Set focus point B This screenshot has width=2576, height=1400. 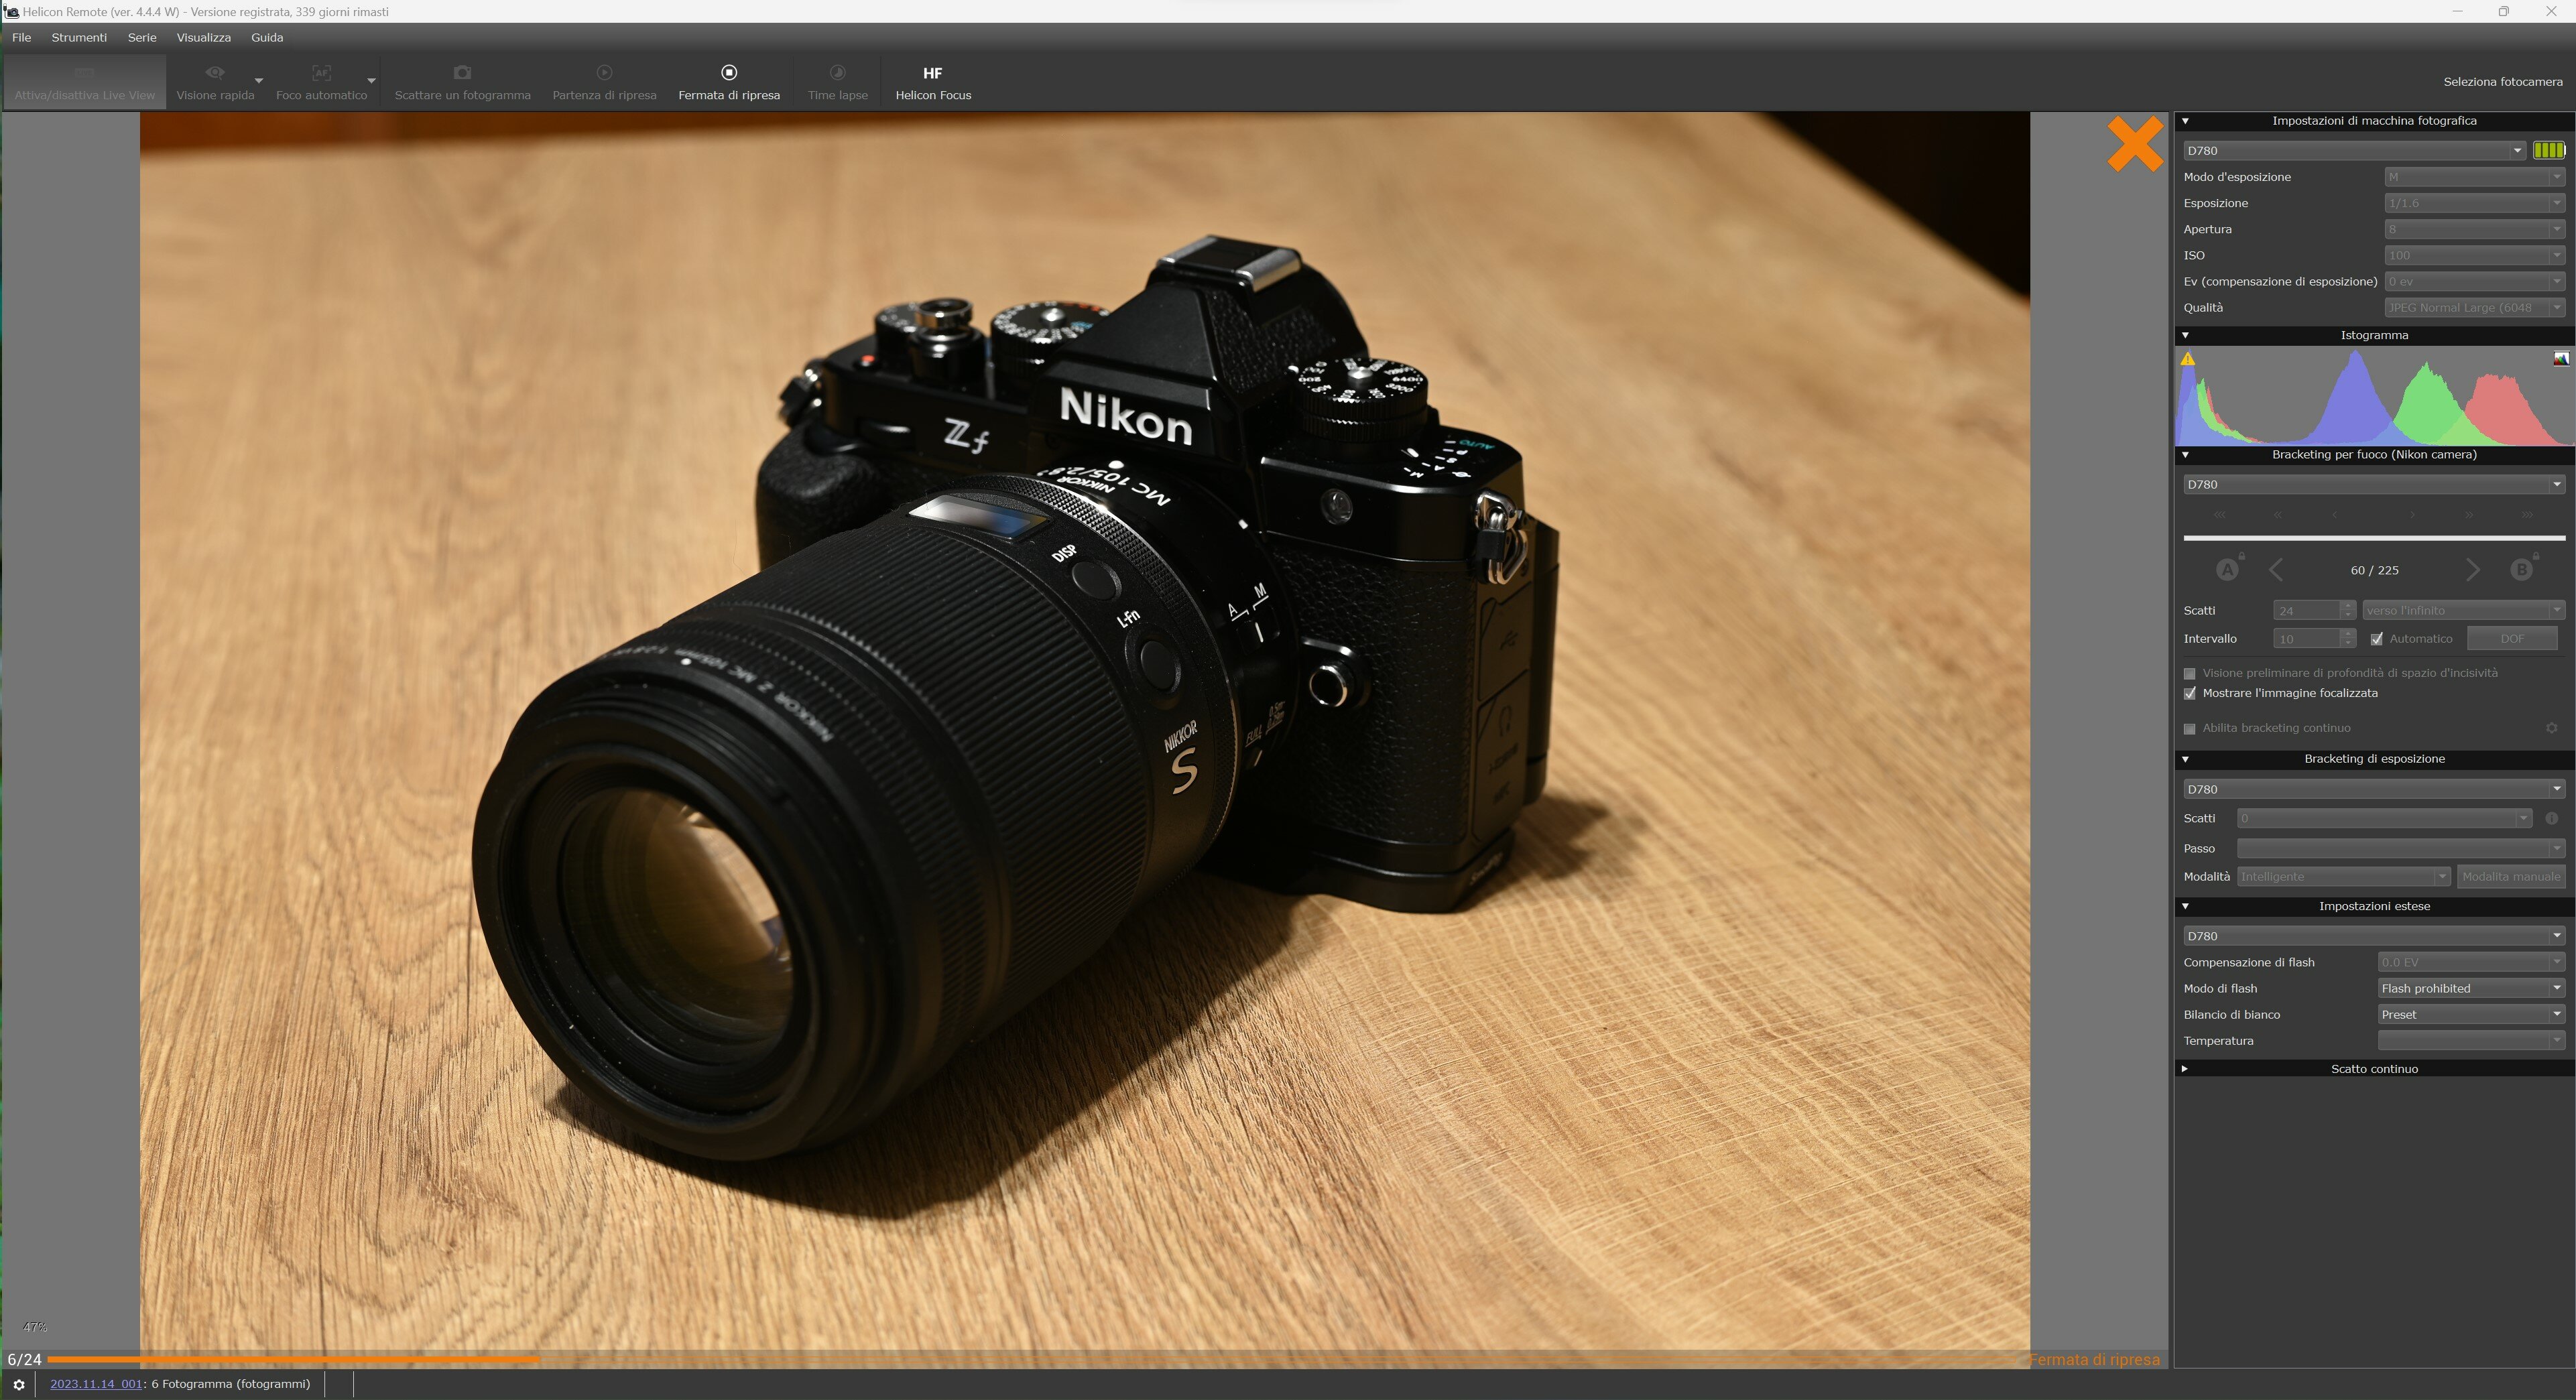point(2522,569)
